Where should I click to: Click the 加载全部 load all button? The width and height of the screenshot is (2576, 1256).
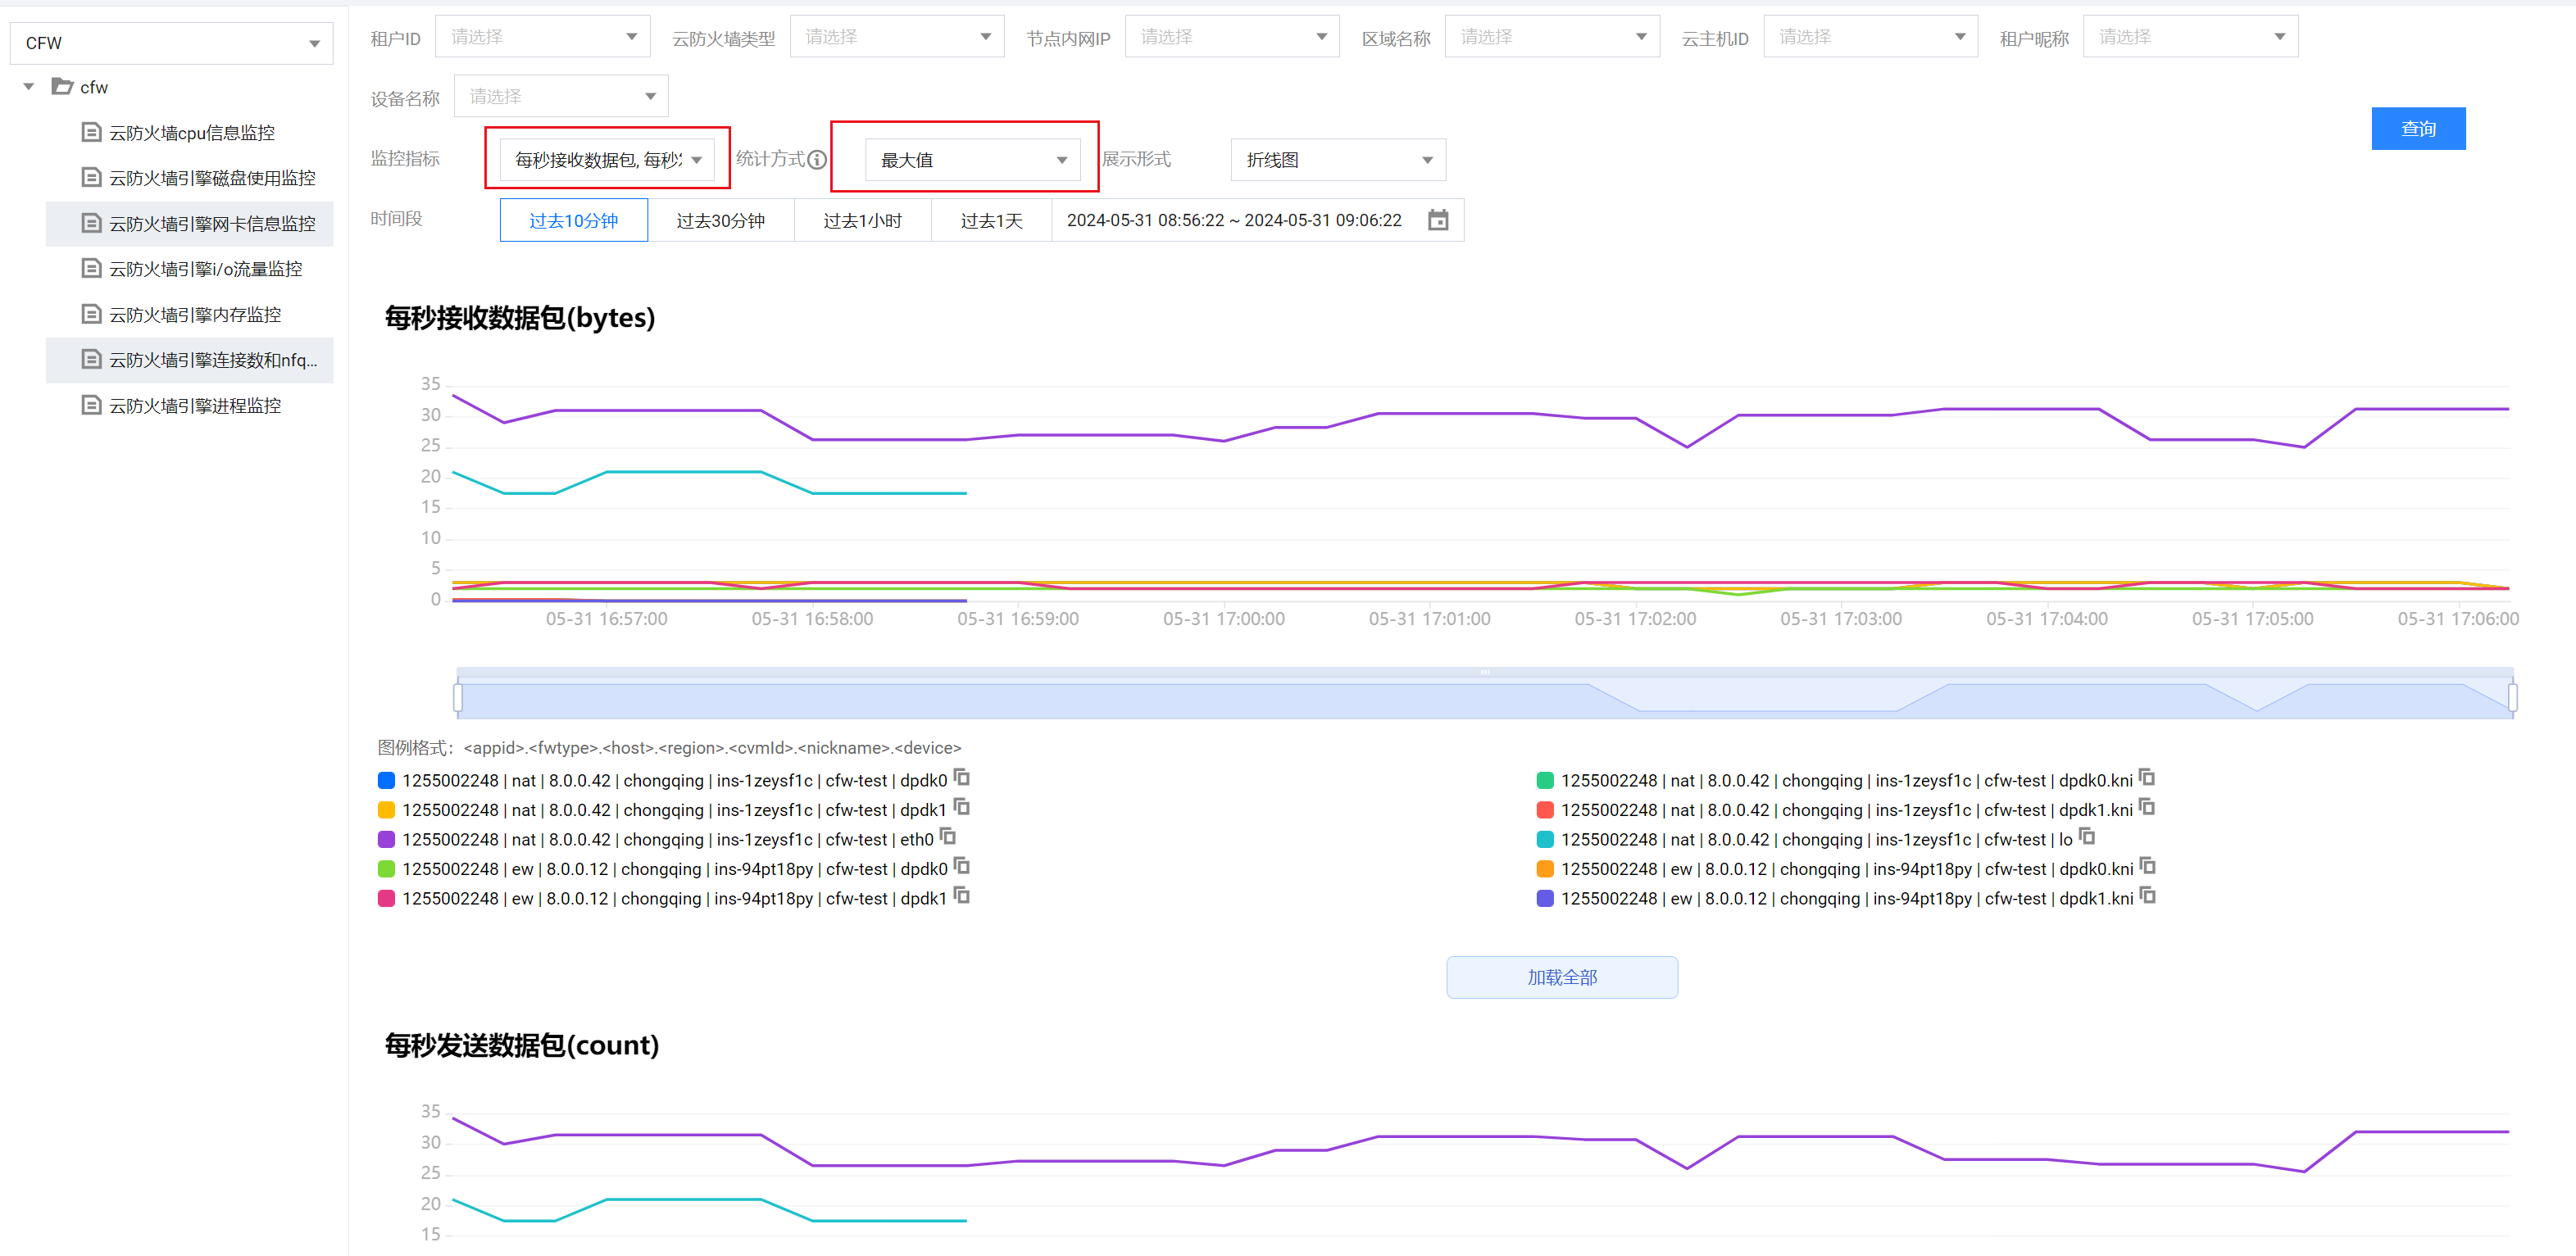pos(1561,977)
